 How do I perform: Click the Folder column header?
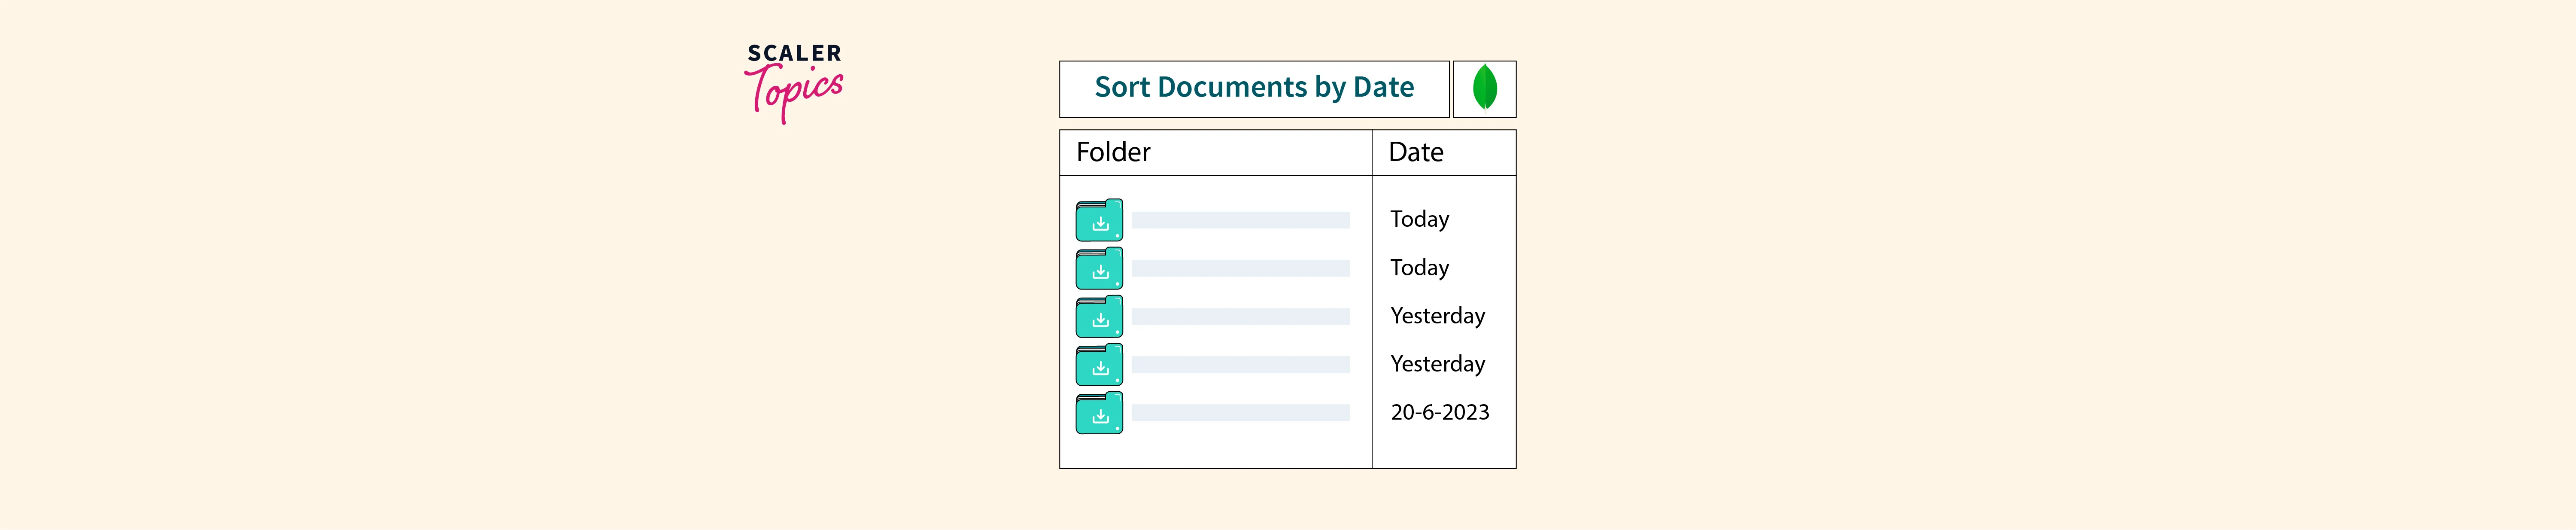pyautogui.click(x=1113, y=153)
